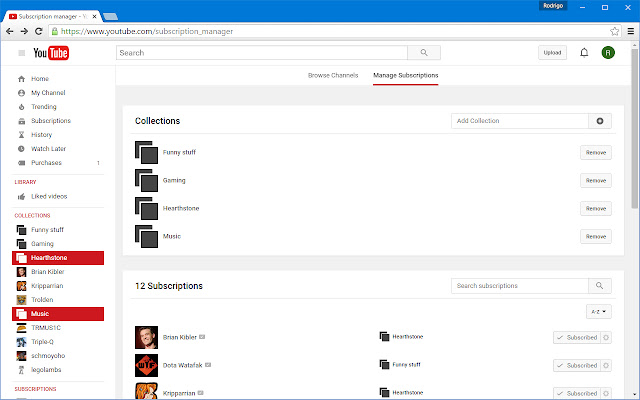The height and width of the screenshot is (400, 640).
Task: Toggle Subscribed button for Dota Watafak
Action: pos(577,365)
